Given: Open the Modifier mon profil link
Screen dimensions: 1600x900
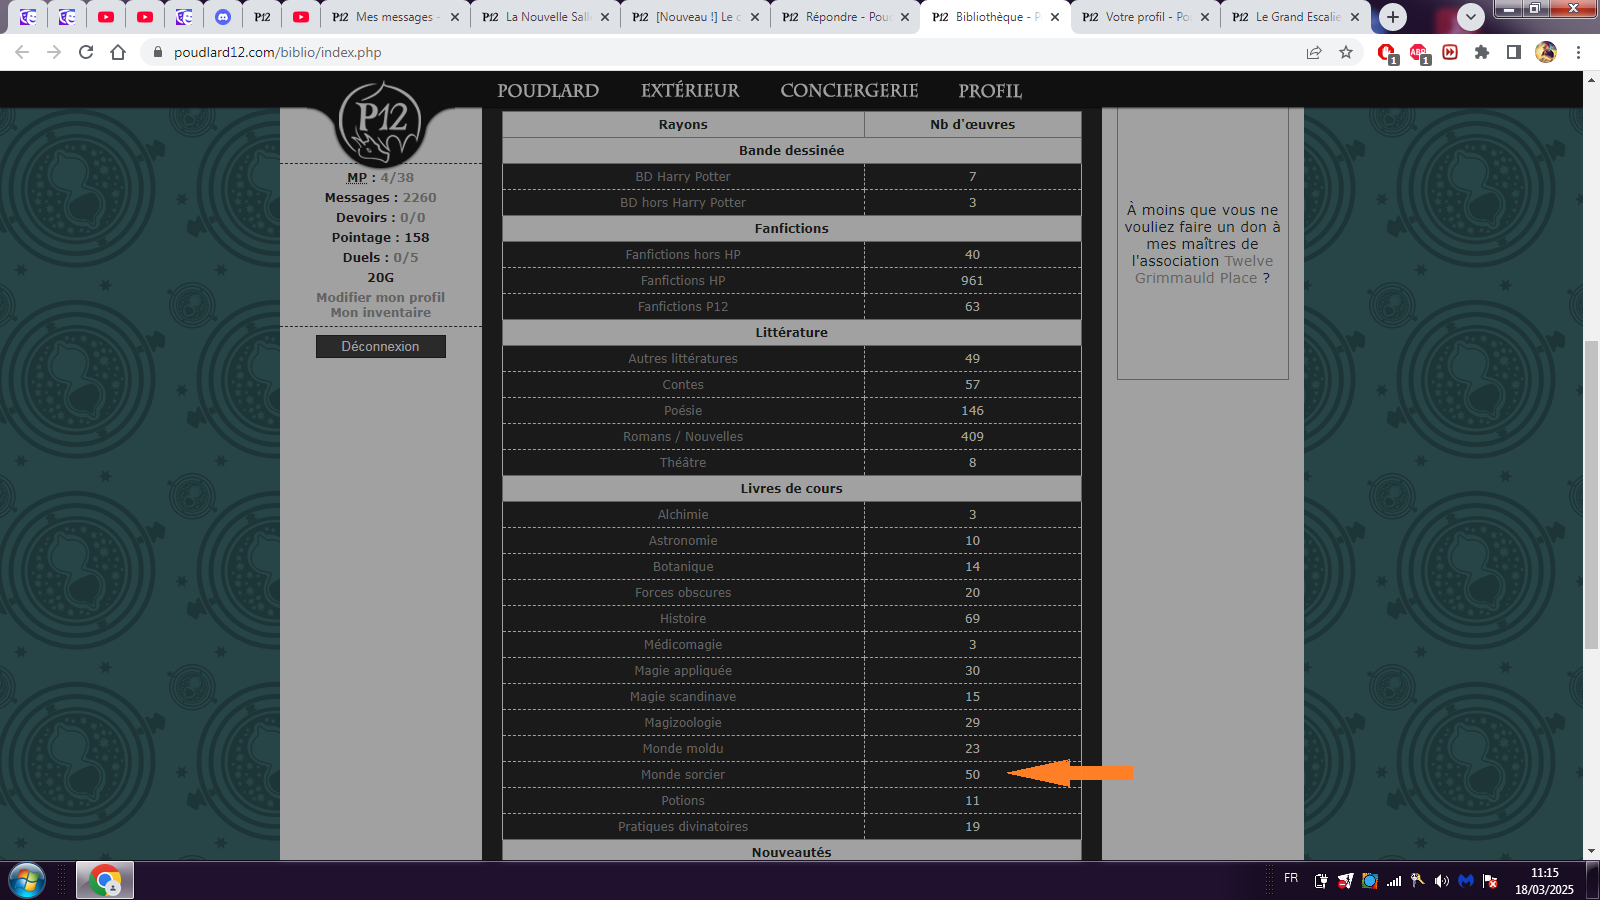Looking at the screenshot, I should [381, 297].
